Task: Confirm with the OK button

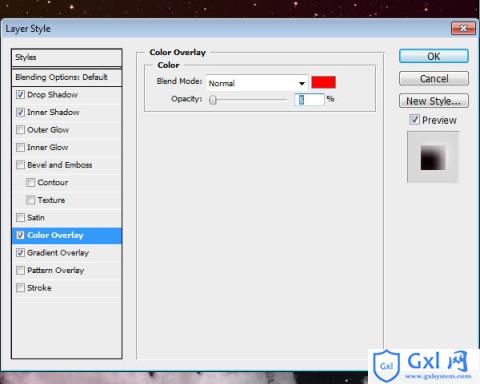Action: [434, 56]
